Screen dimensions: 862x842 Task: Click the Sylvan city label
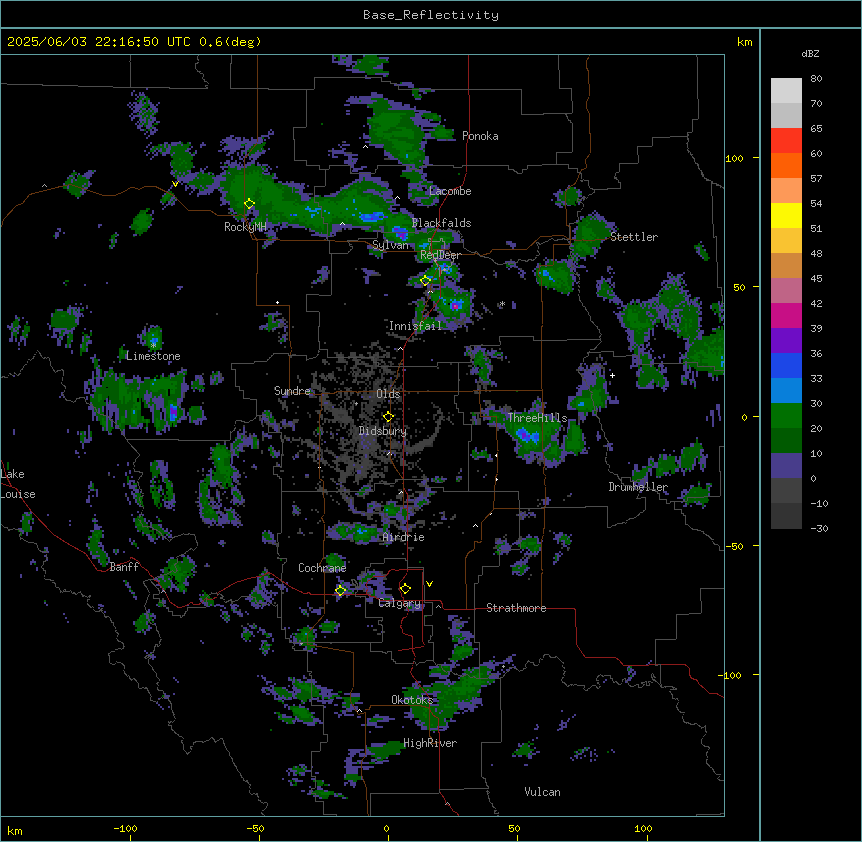point(391,245)
